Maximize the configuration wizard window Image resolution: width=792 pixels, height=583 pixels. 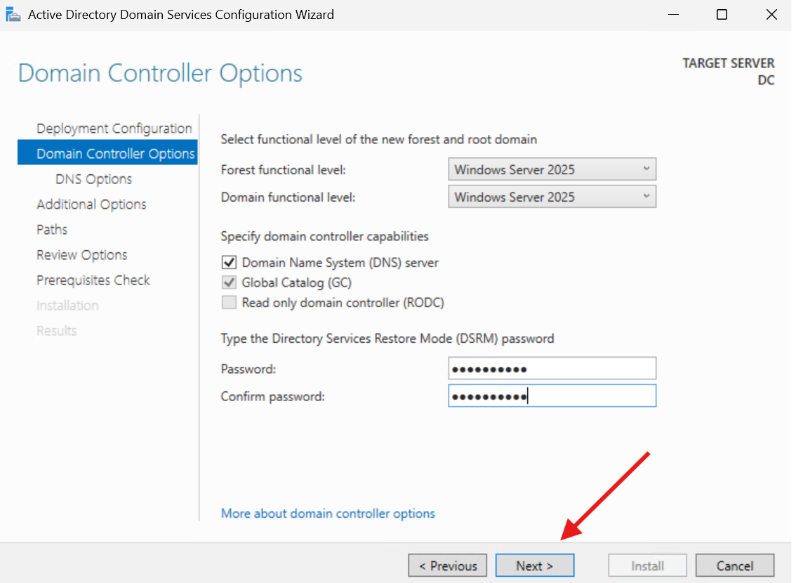[722, 15]
